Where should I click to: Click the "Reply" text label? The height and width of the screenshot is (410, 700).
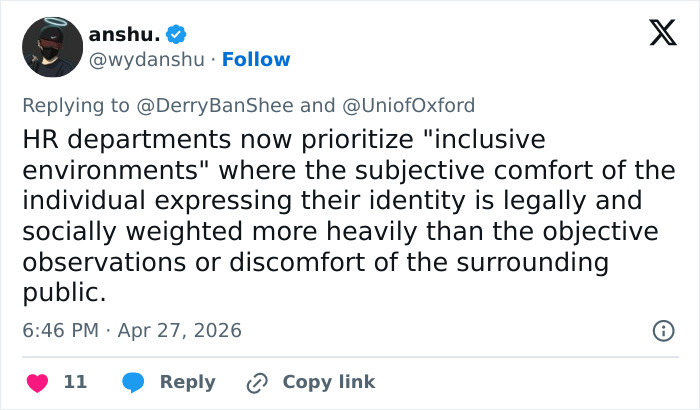tap(188, 382)
